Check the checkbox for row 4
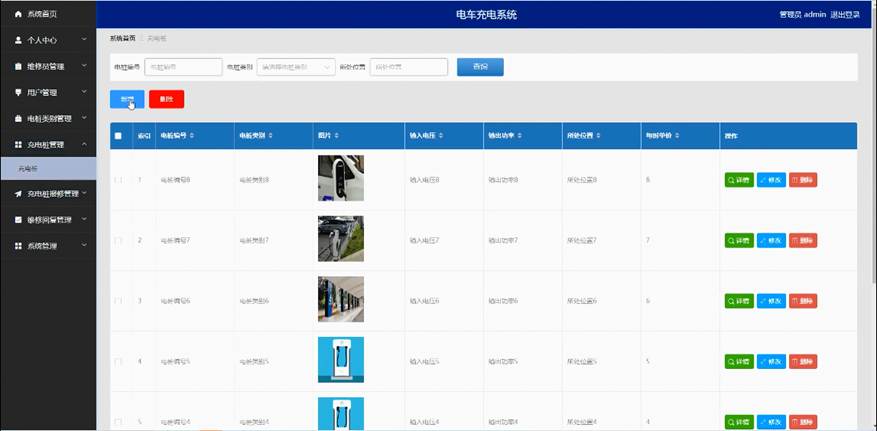The image size is (877, 431). [x=118, y=362]
